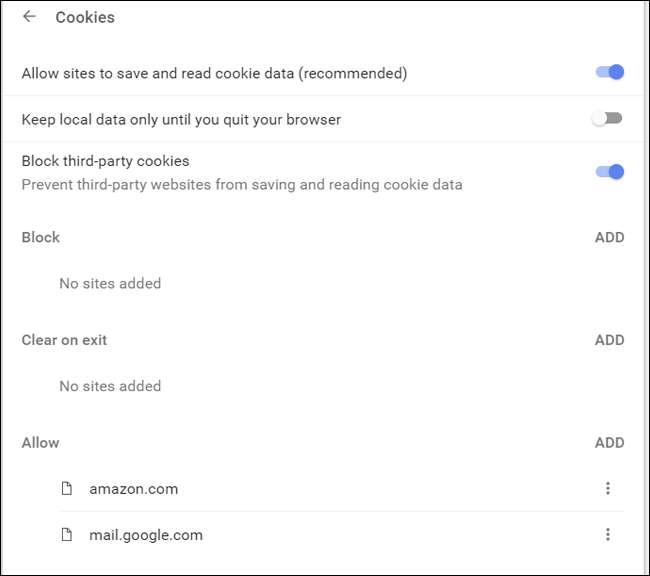Click the page icon next to mail.google.com
Image resolution: width=650 pixels, height=576 pixels.
point(67,535)
